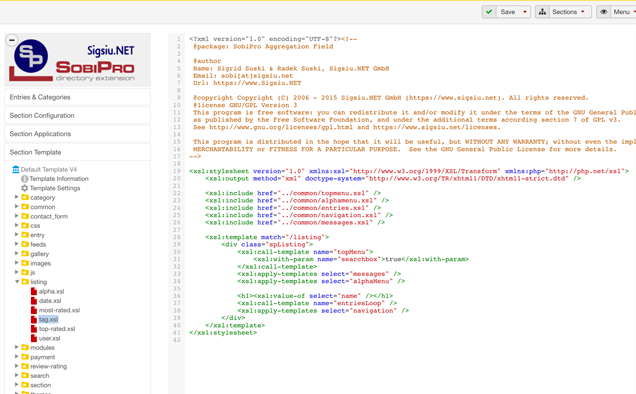Screen dimensions: 636x394
Task: Click the gallery folder icon
Action: (25, 253)
